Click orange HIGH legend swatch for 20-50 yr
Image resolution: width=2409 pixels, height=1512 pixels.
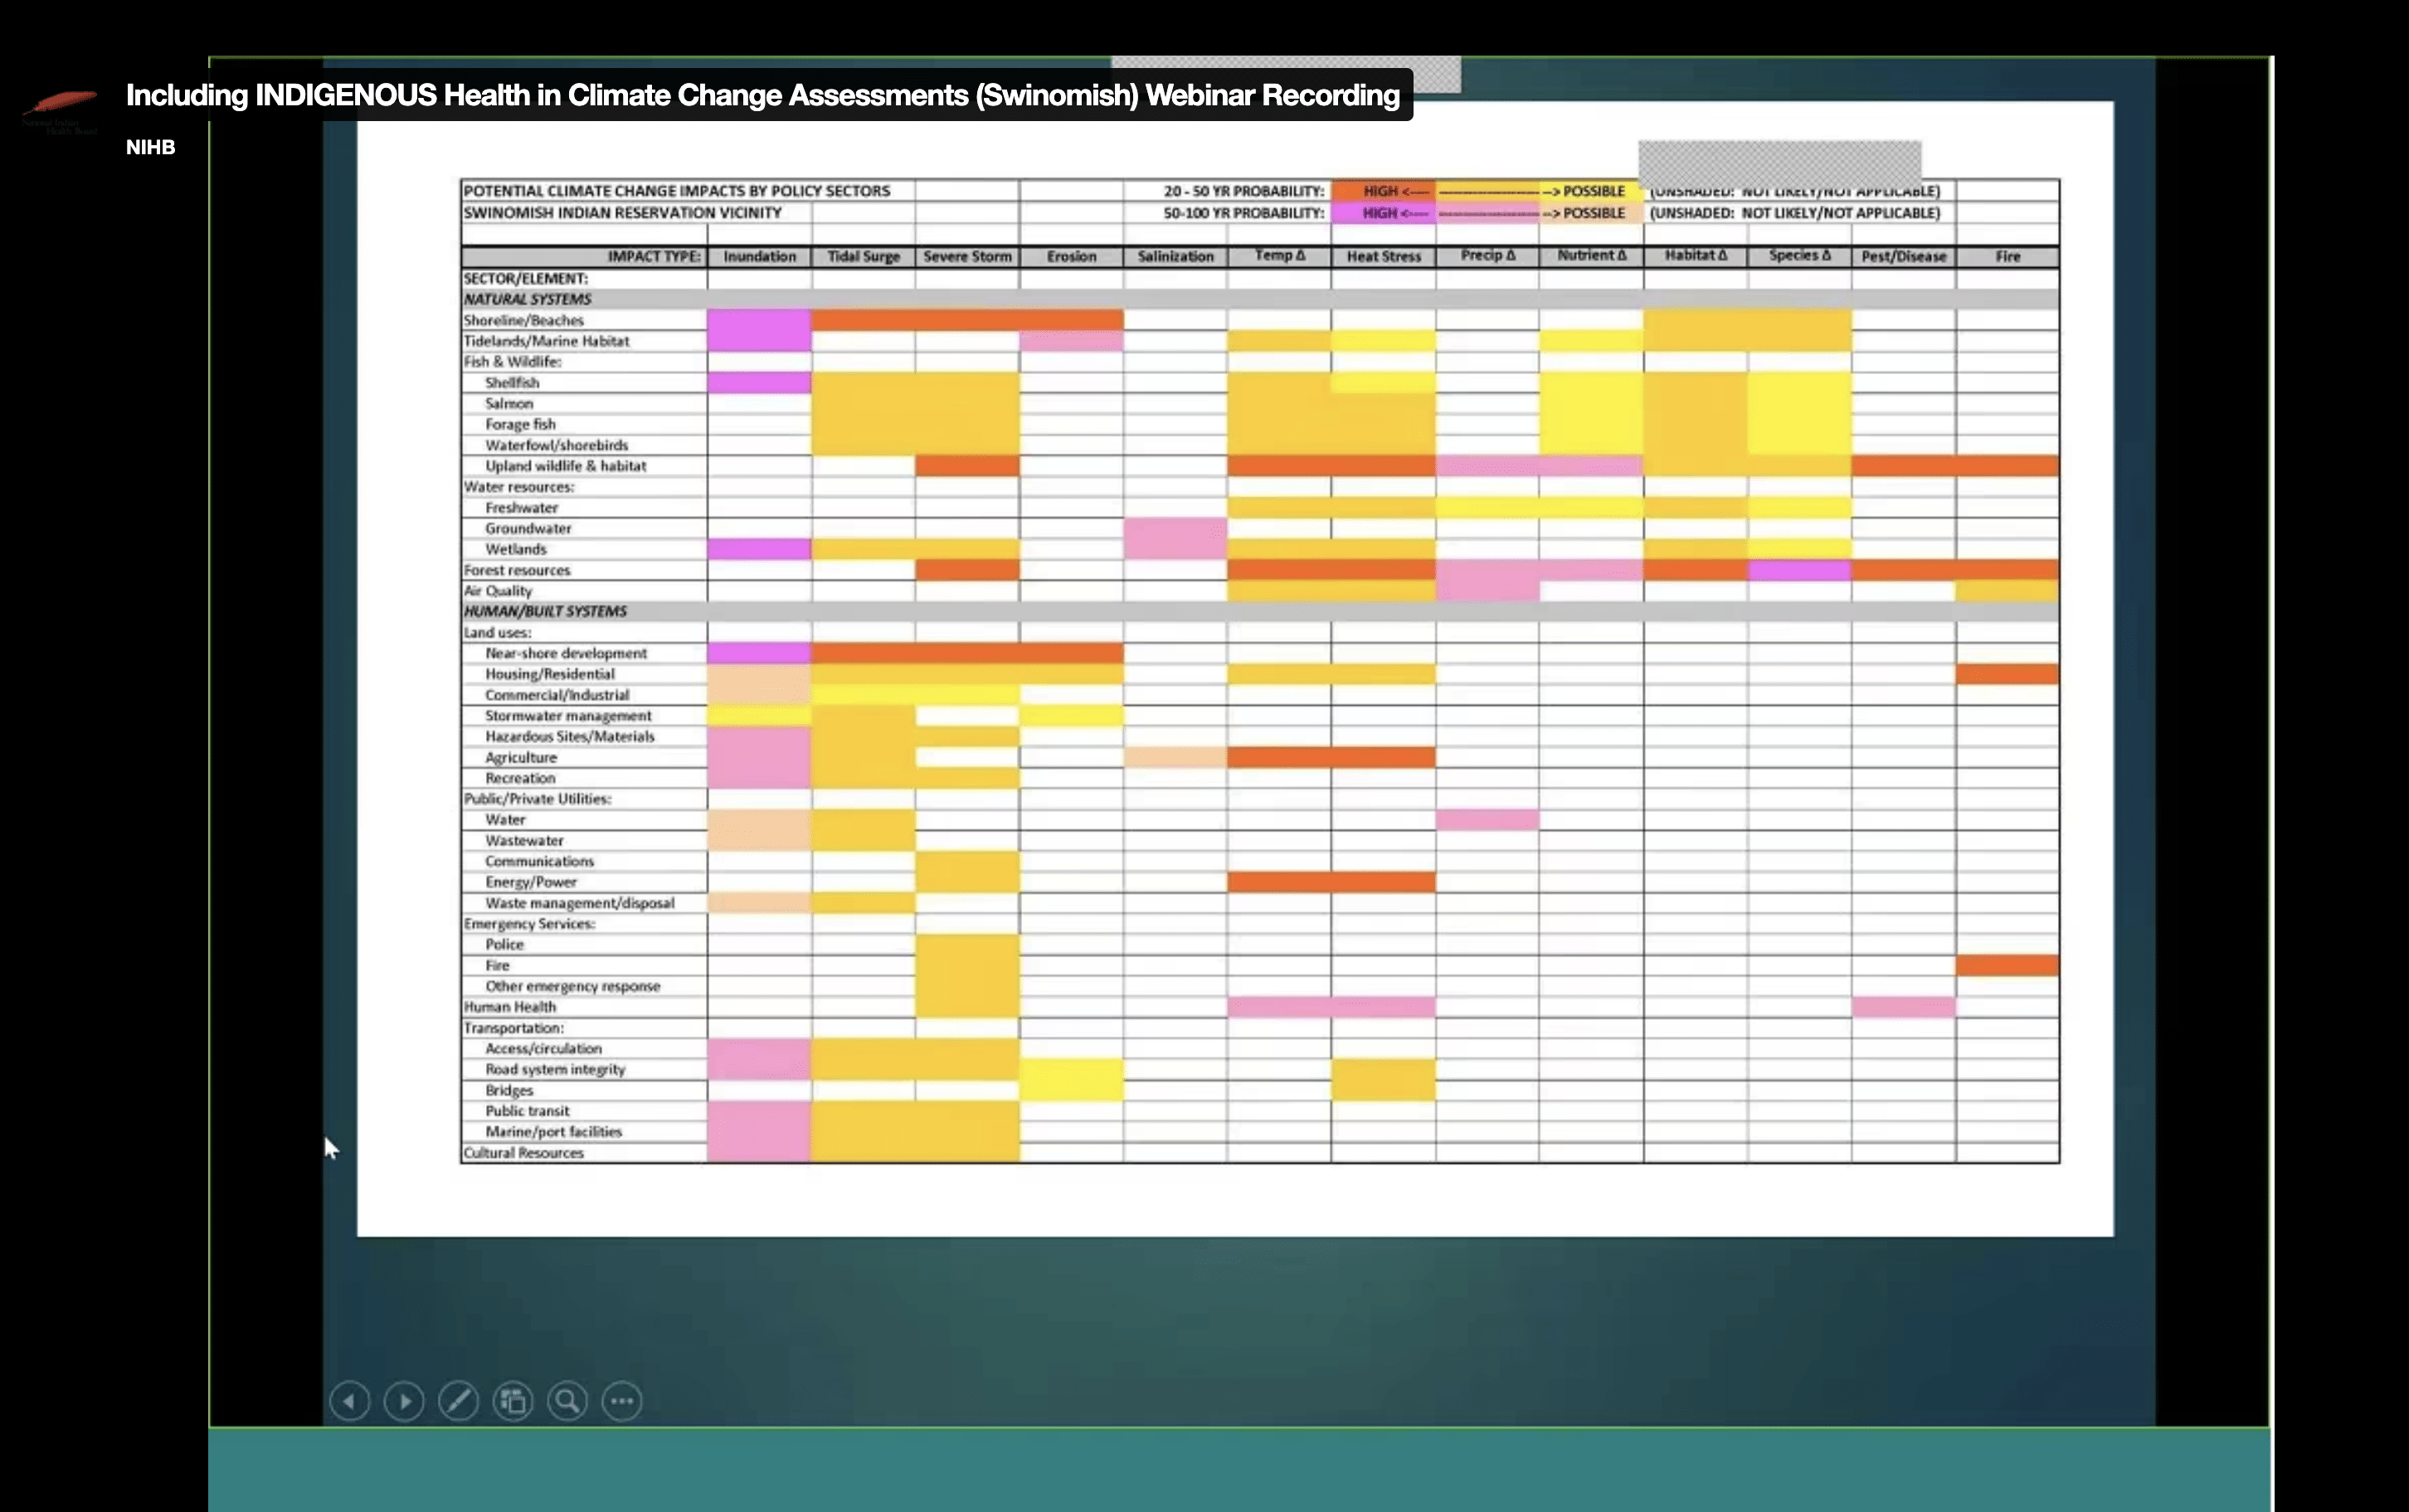(1383, 191)
